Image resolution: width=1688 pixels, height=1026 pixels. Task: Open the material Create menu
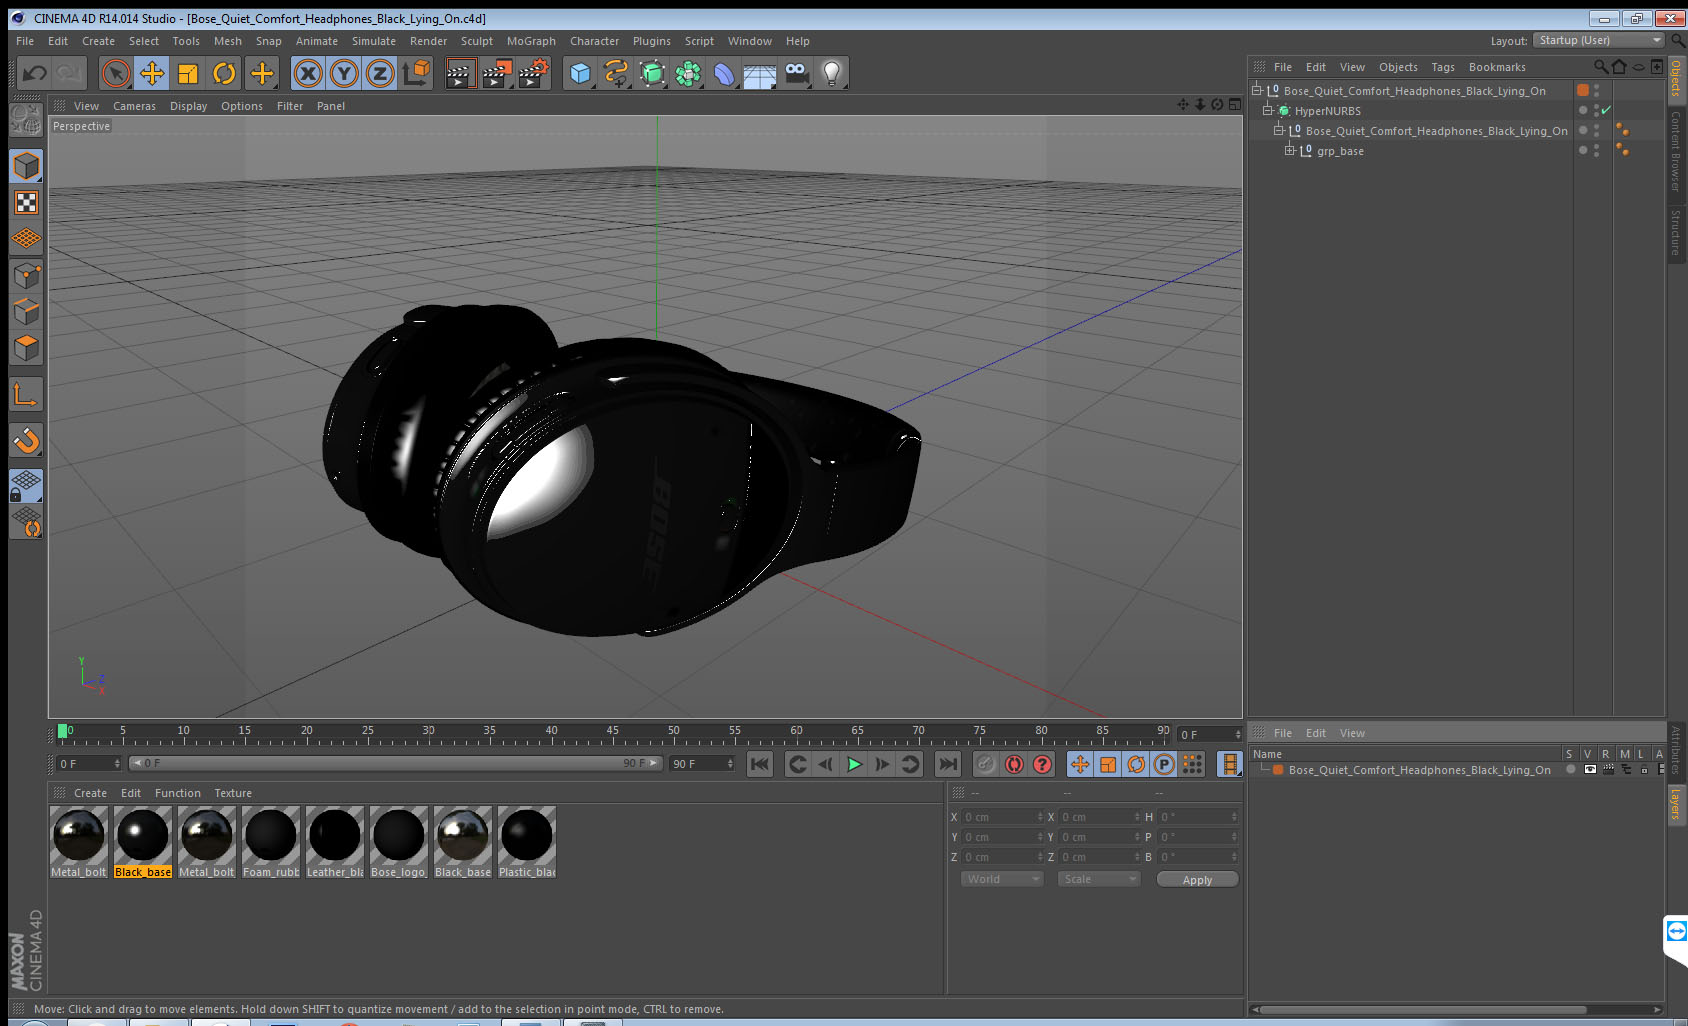point(90,793)
